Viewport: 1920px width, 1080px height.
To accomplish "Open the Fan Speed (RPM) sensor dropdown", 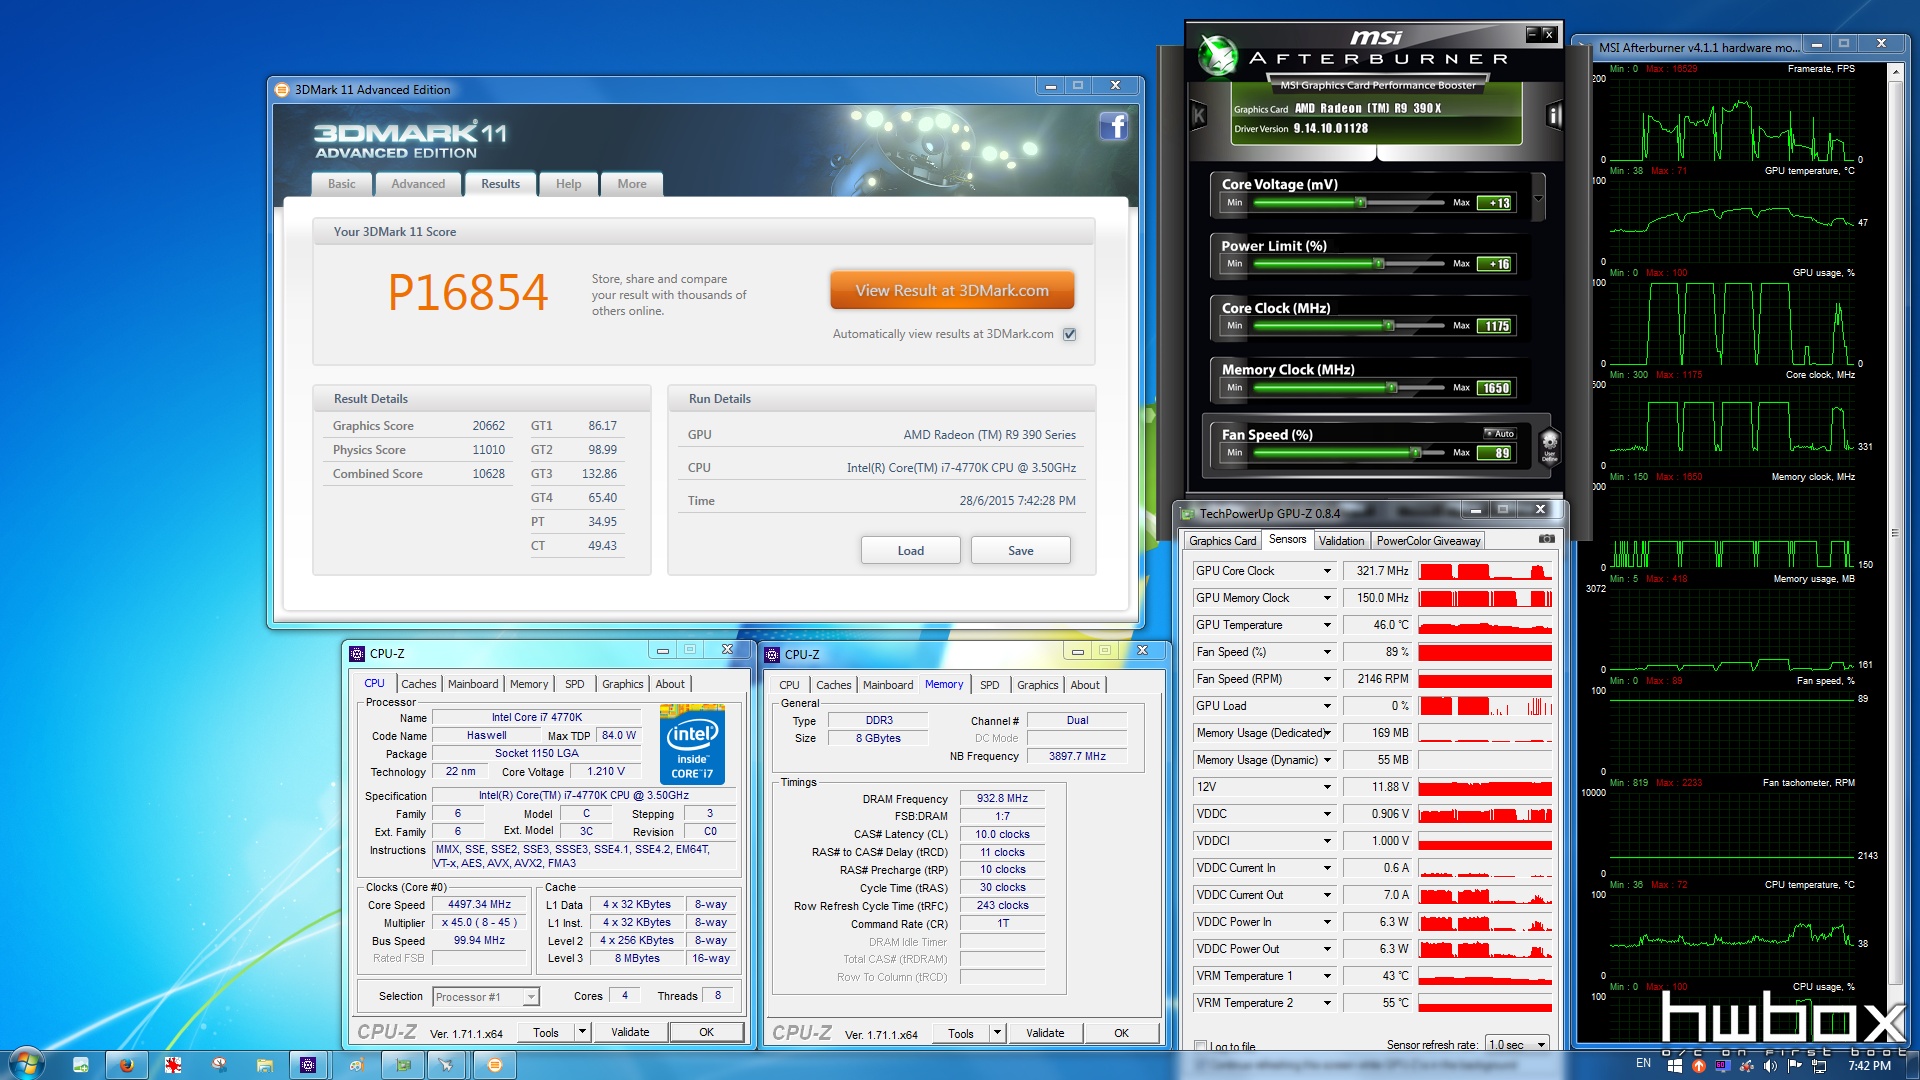I will tap(1328, 679).
